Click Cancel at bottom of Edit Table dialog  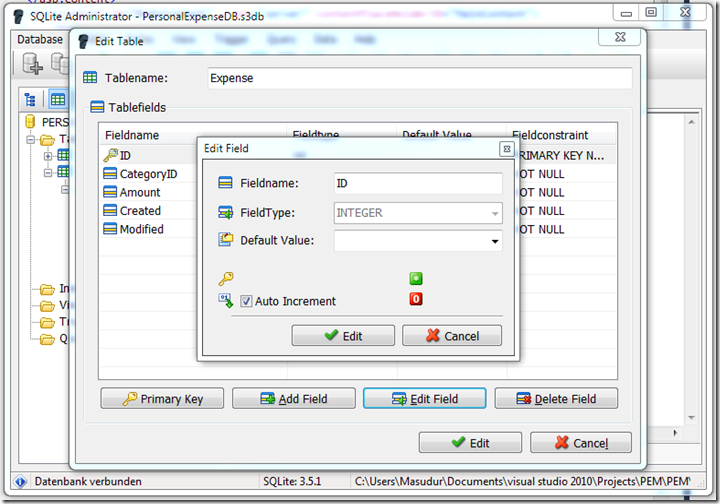coord(581,442)
